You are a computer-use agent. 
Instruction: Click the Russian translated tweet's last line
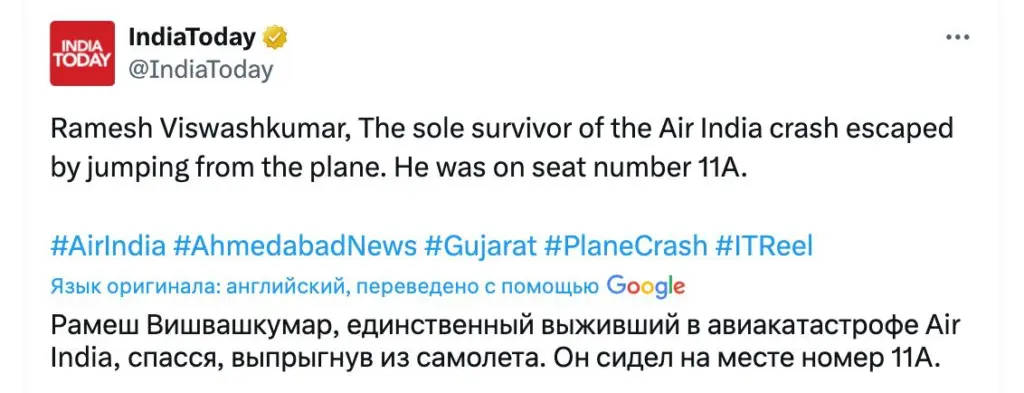click(495, 358)
